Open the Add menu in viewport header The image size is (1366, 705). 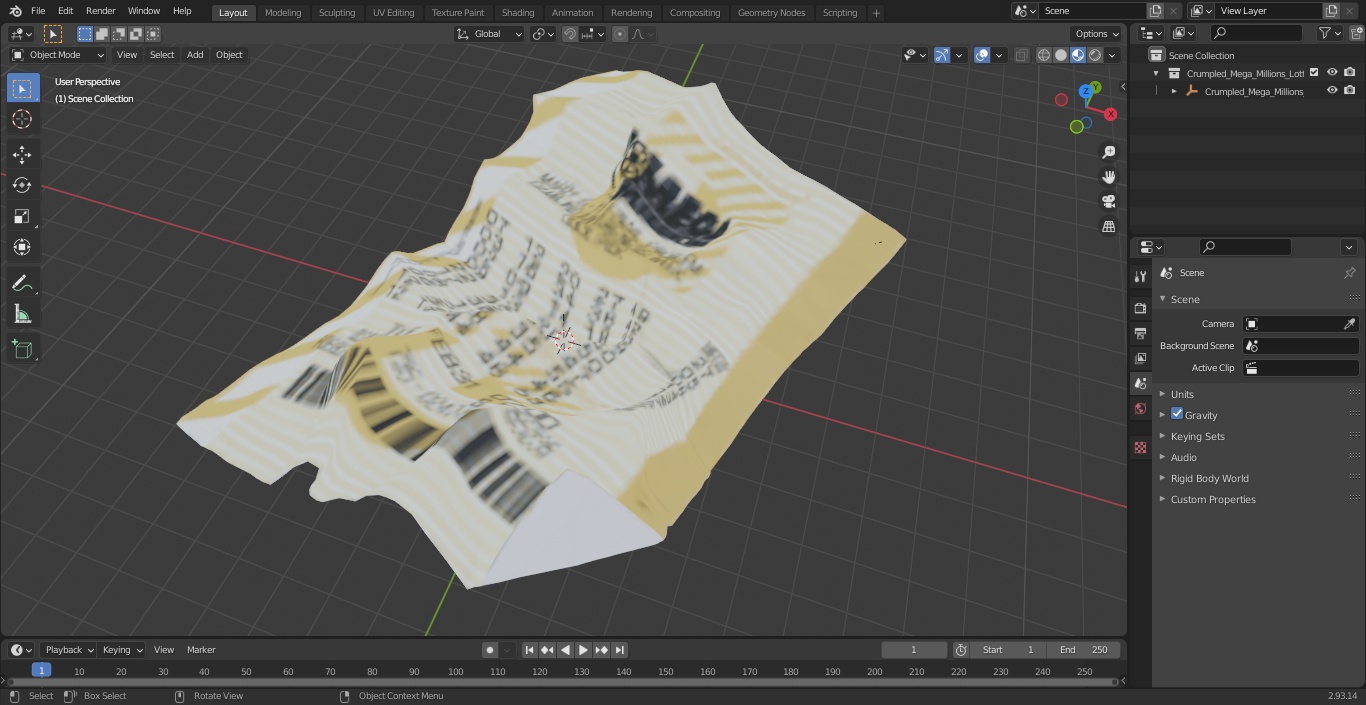[195, 55]
